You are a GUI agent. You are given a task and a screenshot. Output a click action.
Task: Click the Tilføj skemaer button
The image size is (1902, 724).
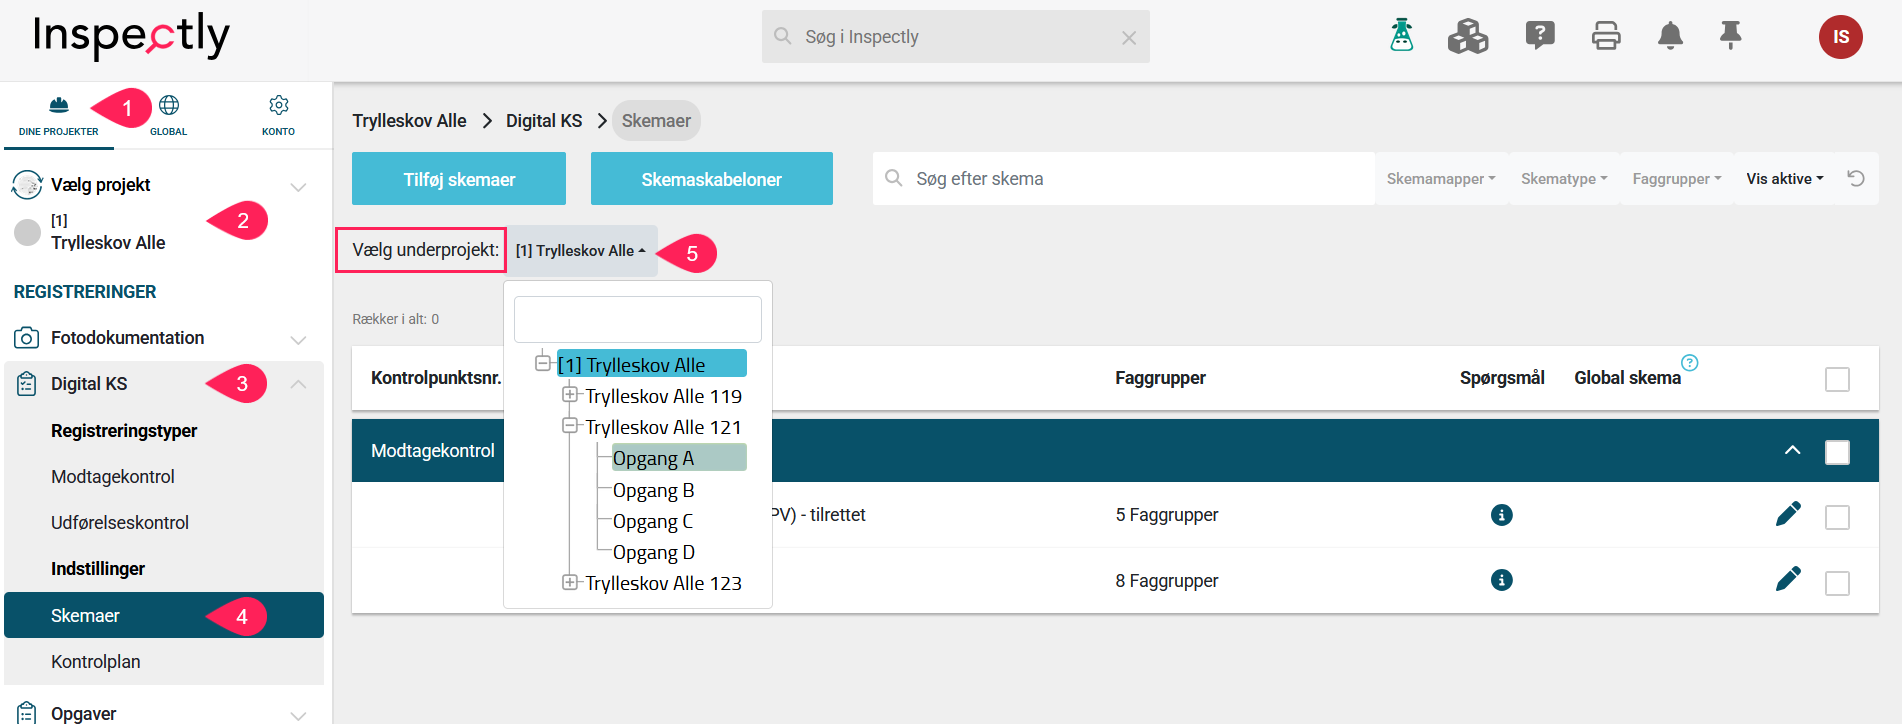point(459,179)
